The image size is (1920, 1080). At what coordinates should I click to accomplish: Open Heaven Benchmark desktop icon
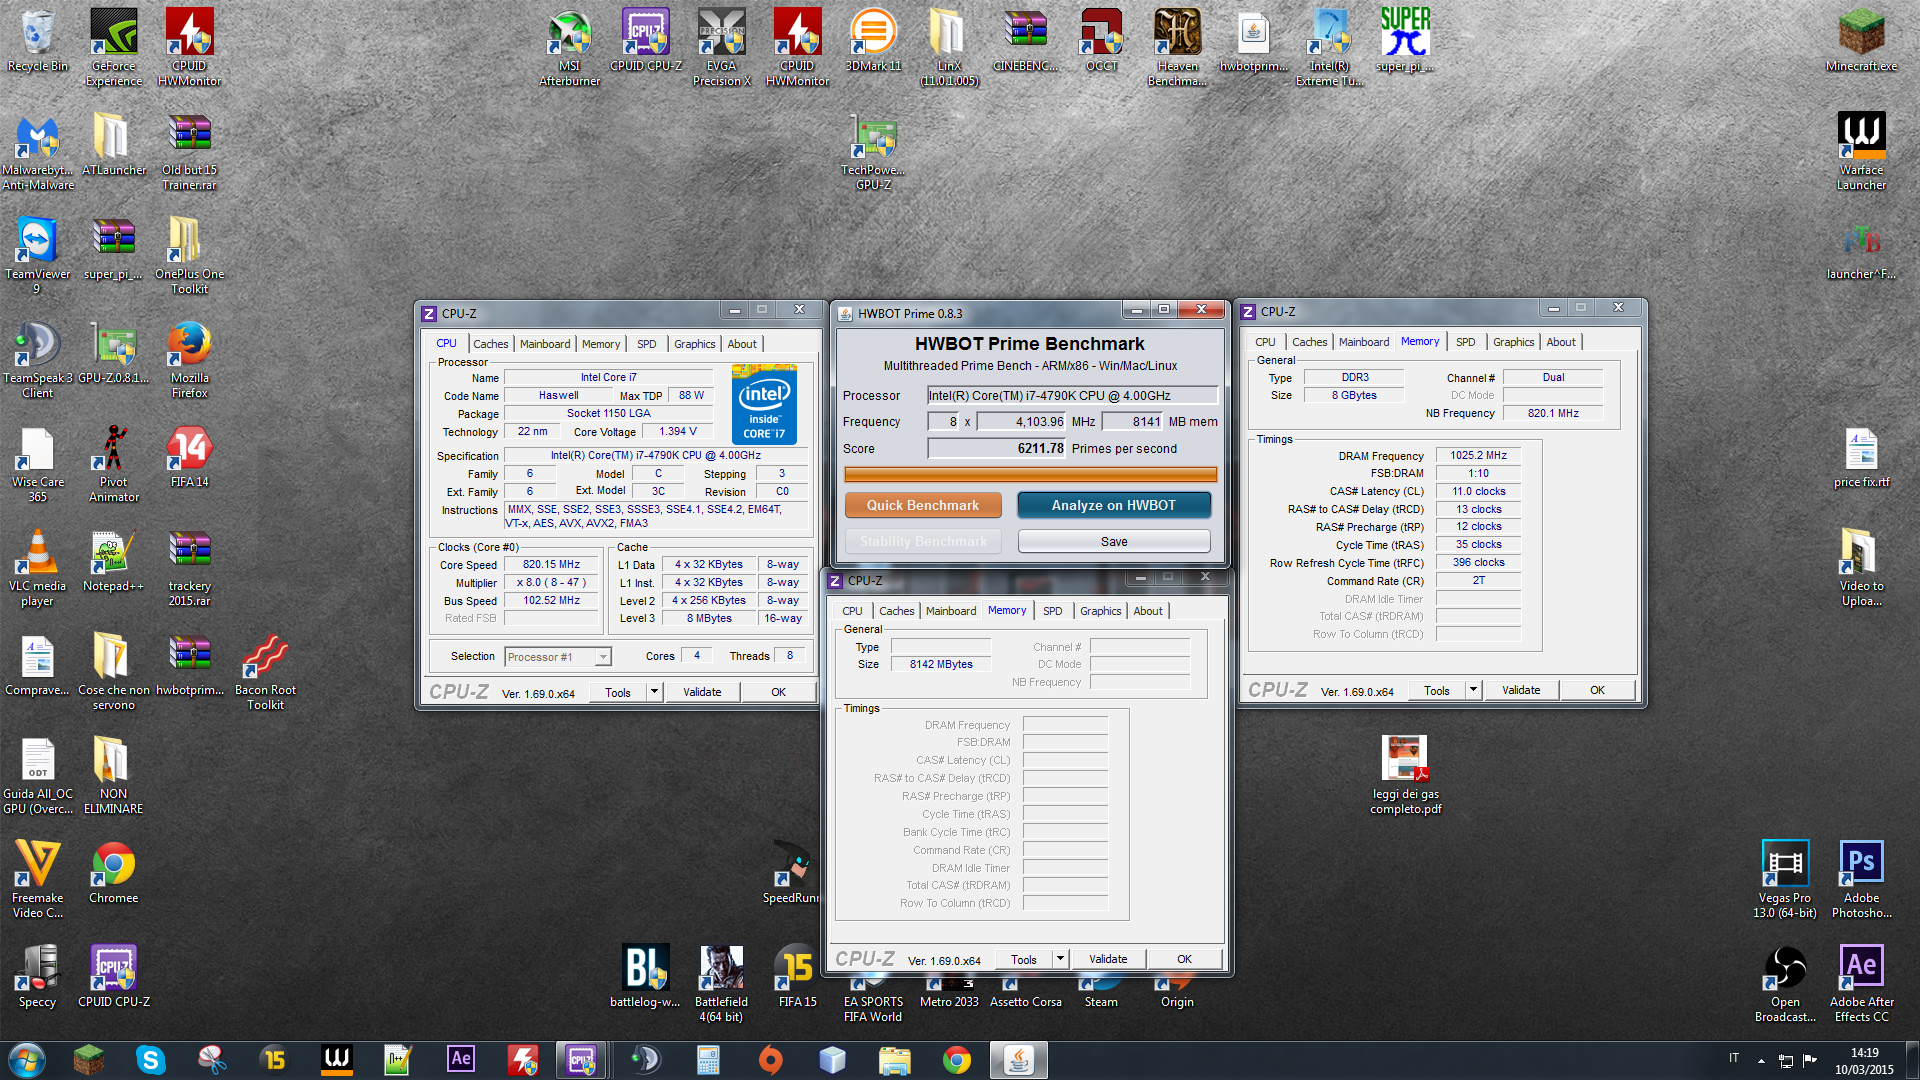point(1178,47)
